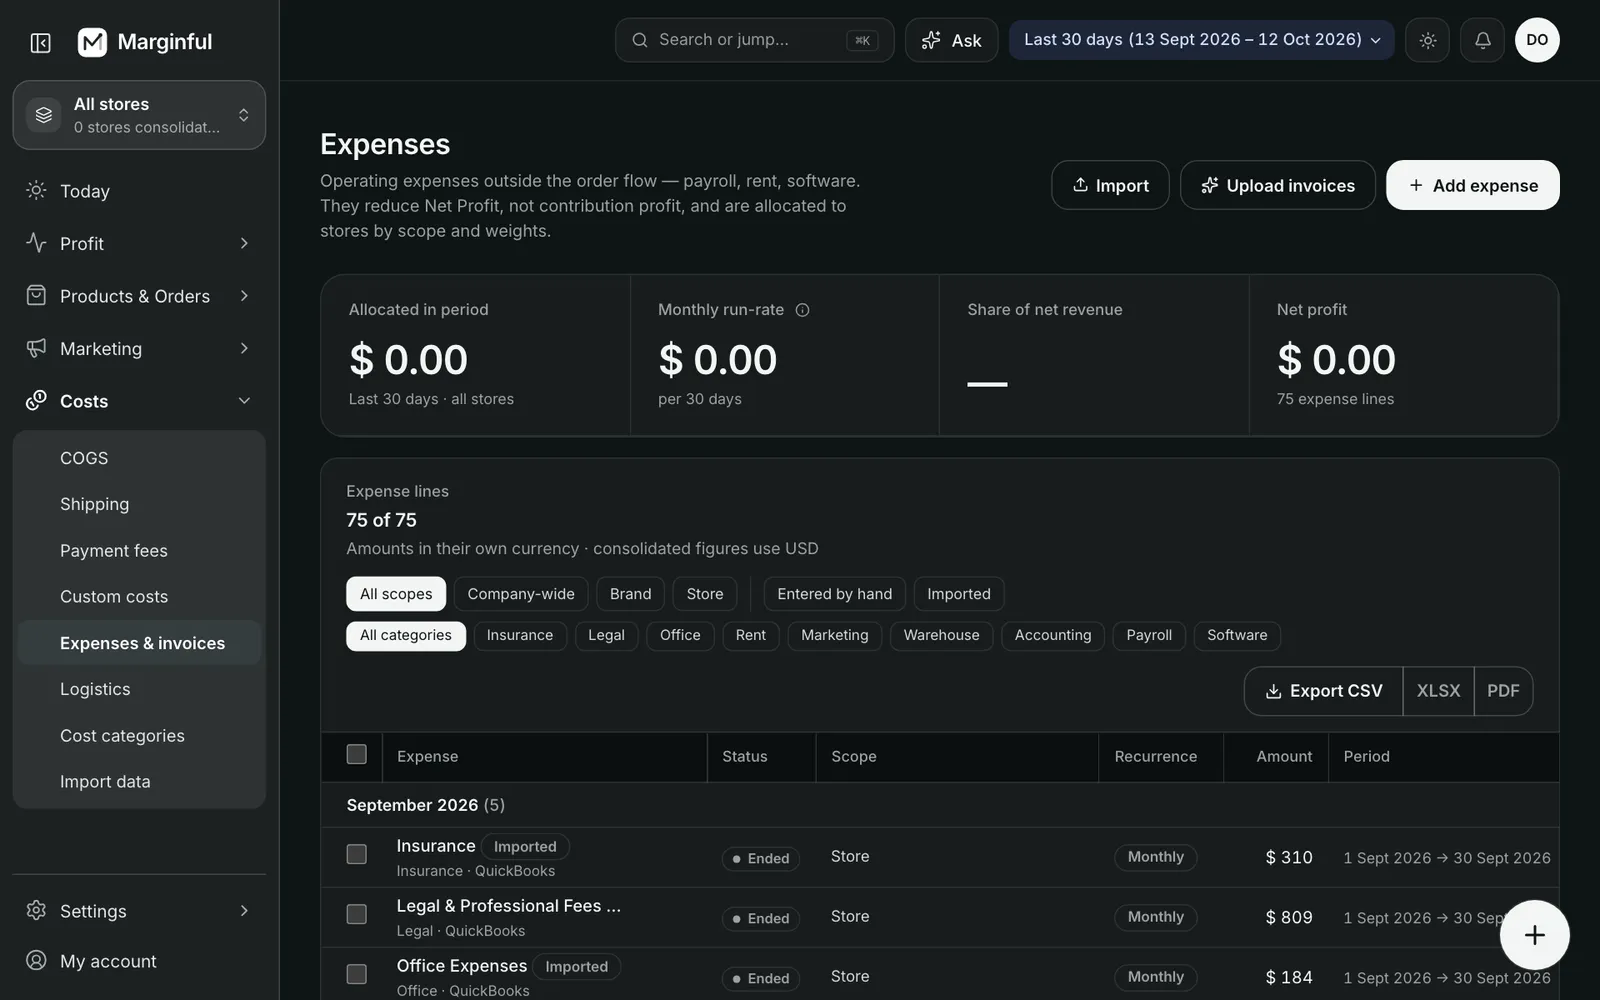Click the Settings gear icon
Image resolution: width=1600 pixels, height=1000 pixels.
click(36, 910)
